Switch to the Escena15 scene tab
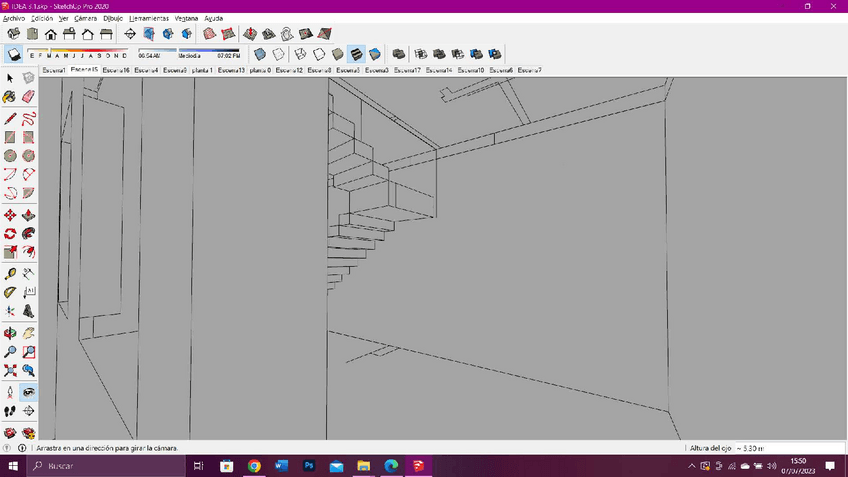Screen dimensions: 848x477 tap(84, 71)
